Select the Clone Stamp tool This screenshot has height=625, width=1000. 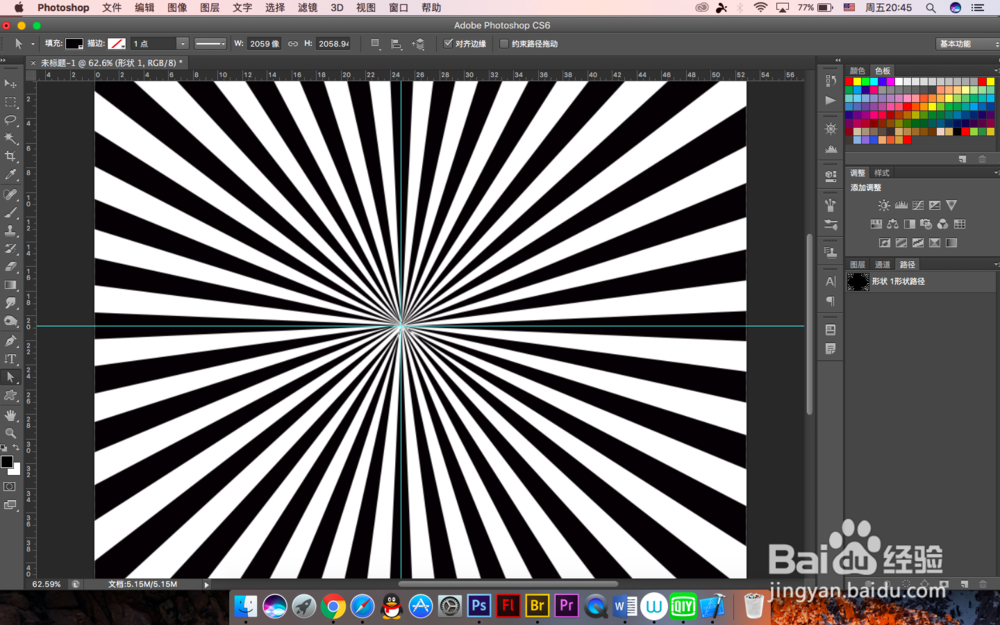coord(10,231)
